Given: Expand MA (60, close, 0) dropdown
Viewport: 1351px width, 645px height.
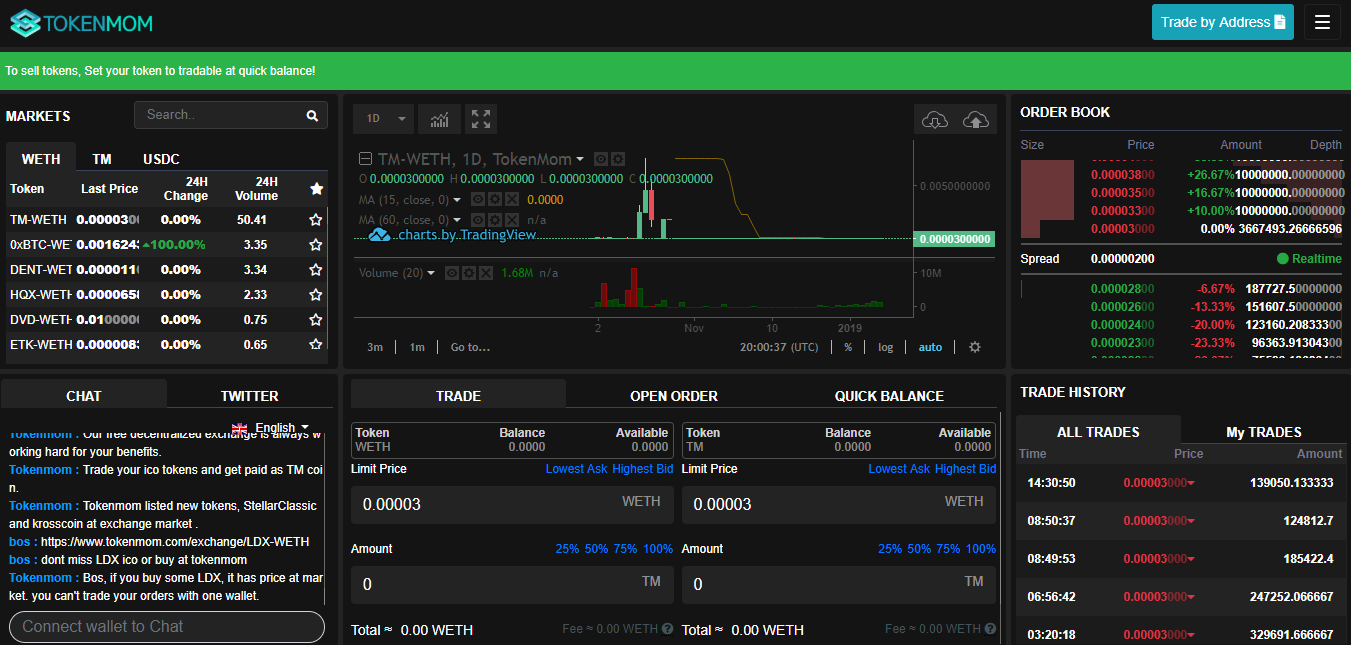Looking at the screenshot, I should [457, 220].
